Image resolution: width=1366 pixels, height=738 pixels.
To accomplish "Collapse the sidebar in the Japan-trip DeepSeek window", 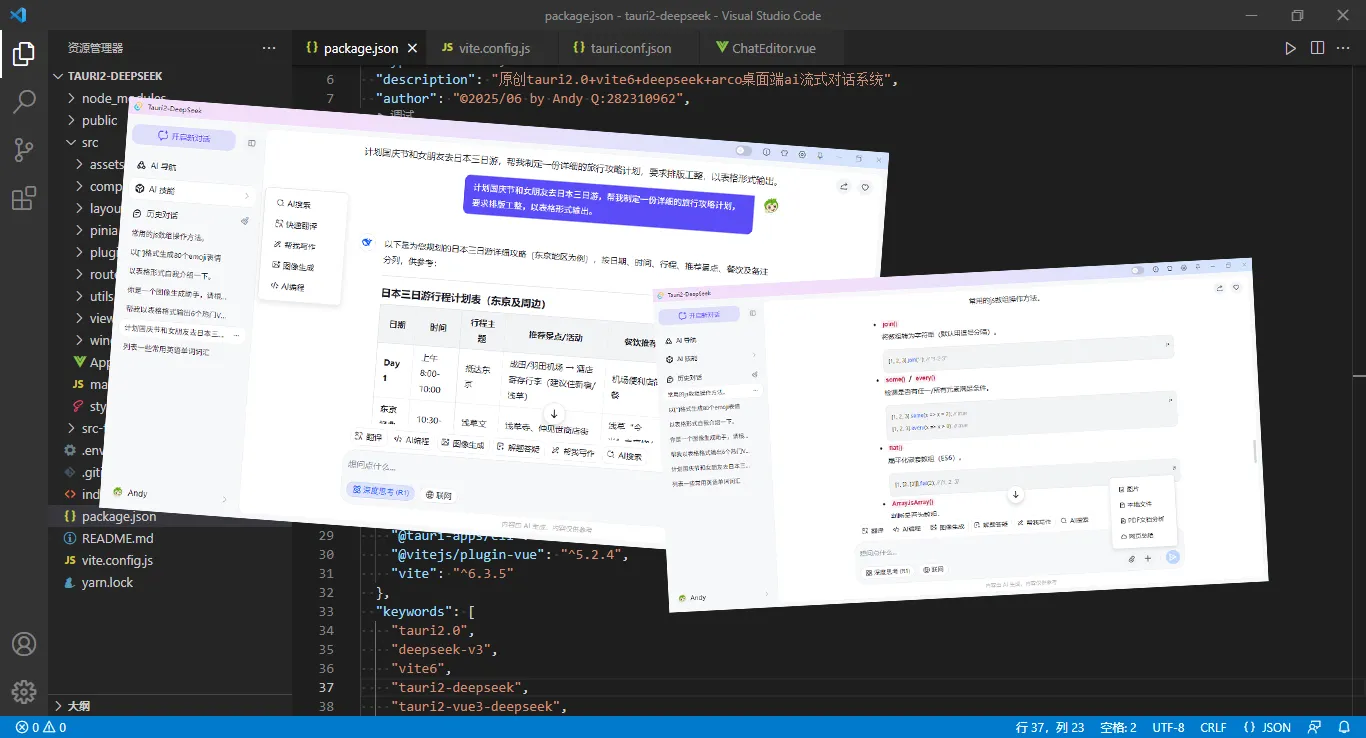I will pos(251,143).
